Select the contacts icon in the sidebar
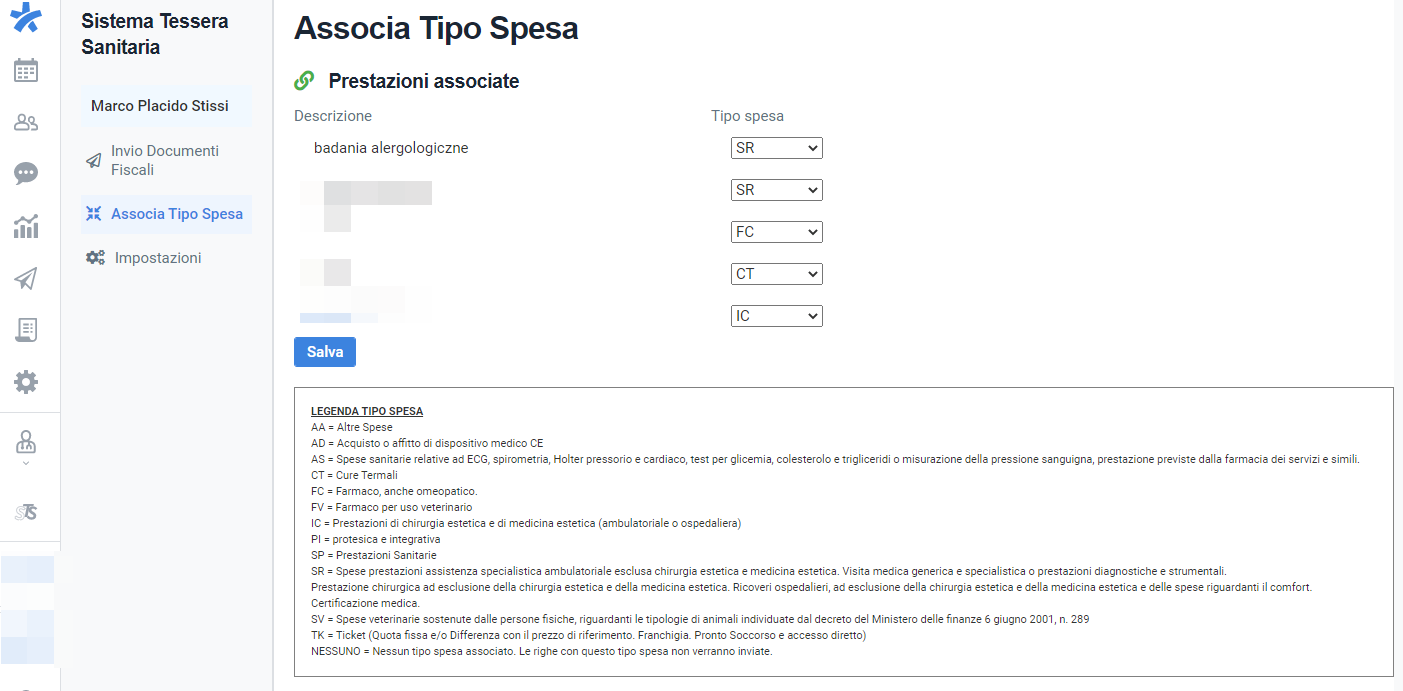The width and height of the screenshot is (1403, 691). point(27,121)
